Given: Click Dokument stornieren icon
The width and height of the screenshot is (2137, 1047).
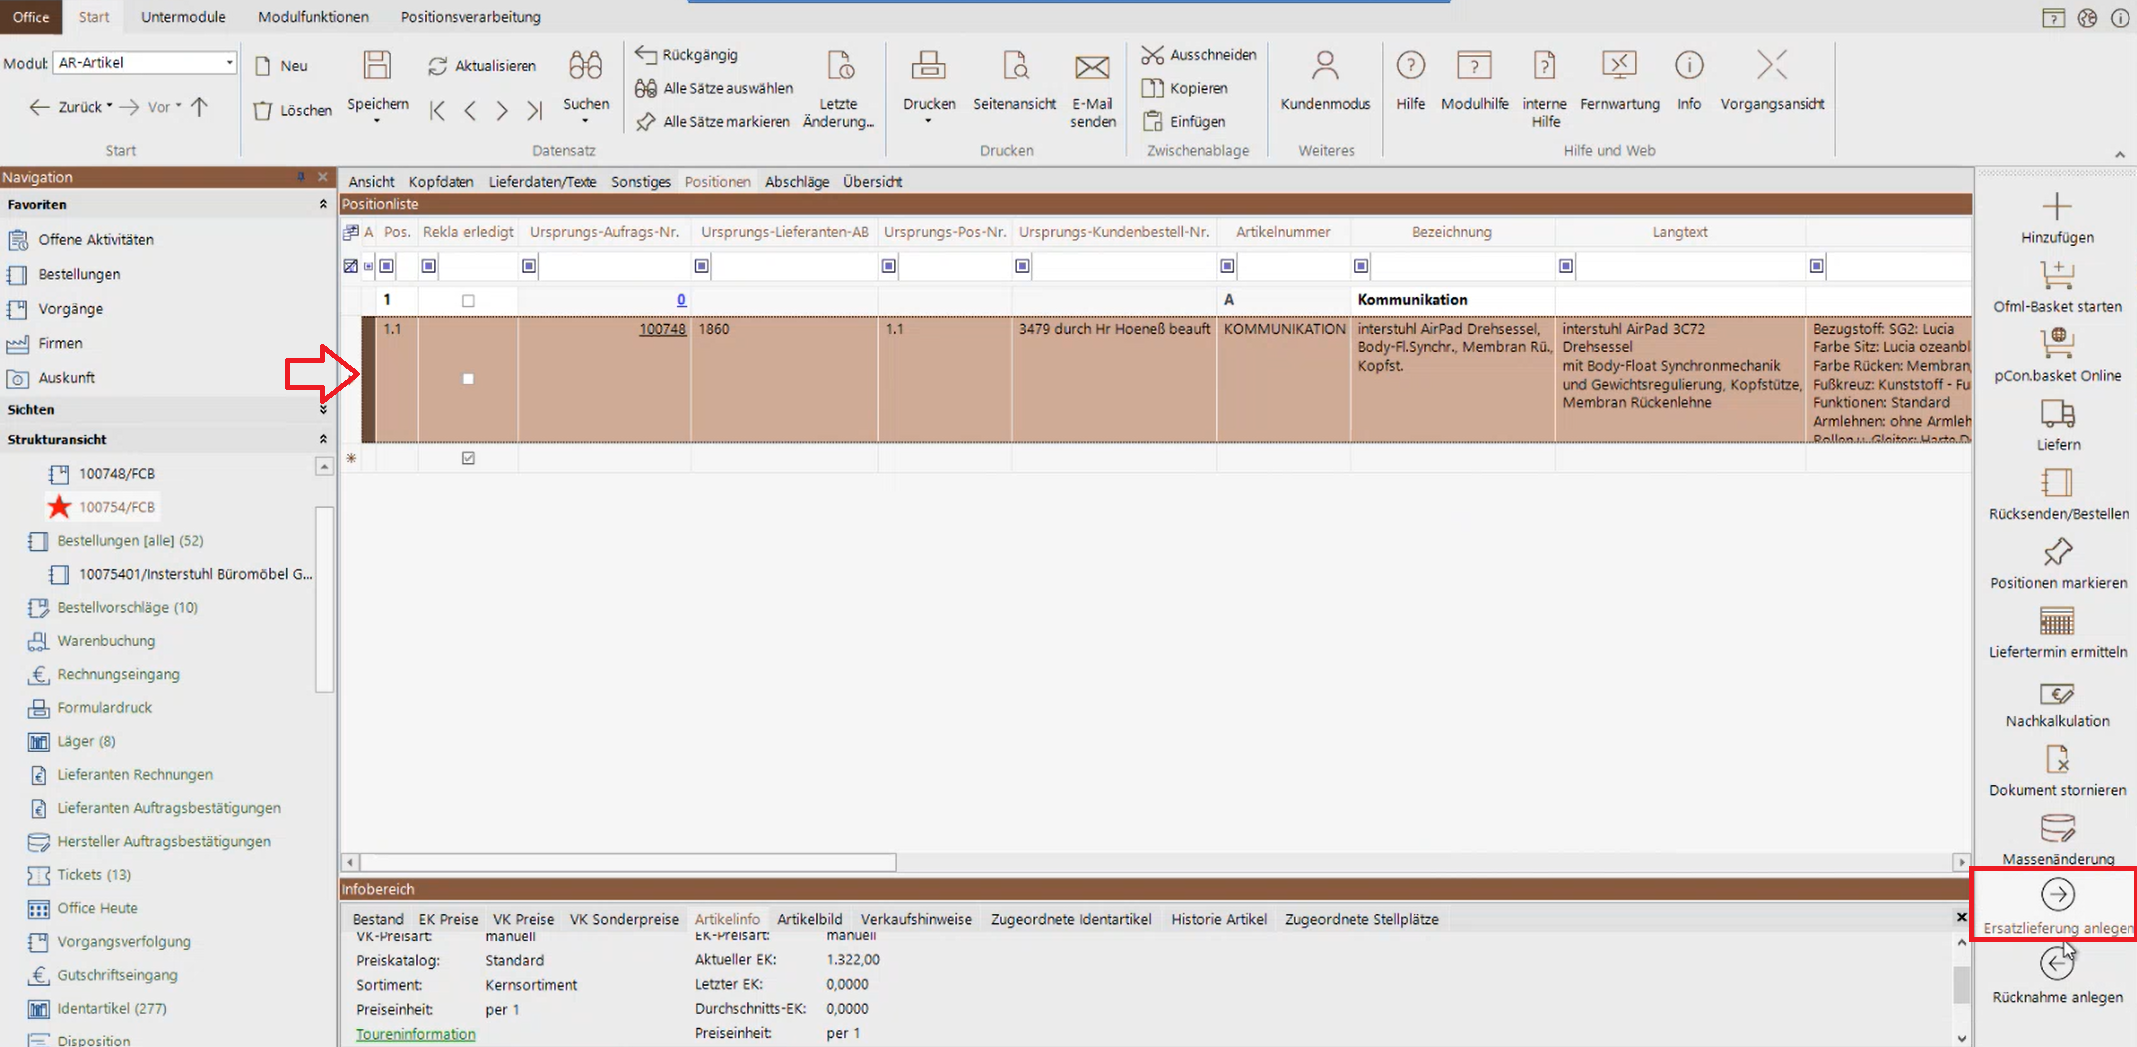Looking at the screenshot, I should click(x=2057, y=762).
